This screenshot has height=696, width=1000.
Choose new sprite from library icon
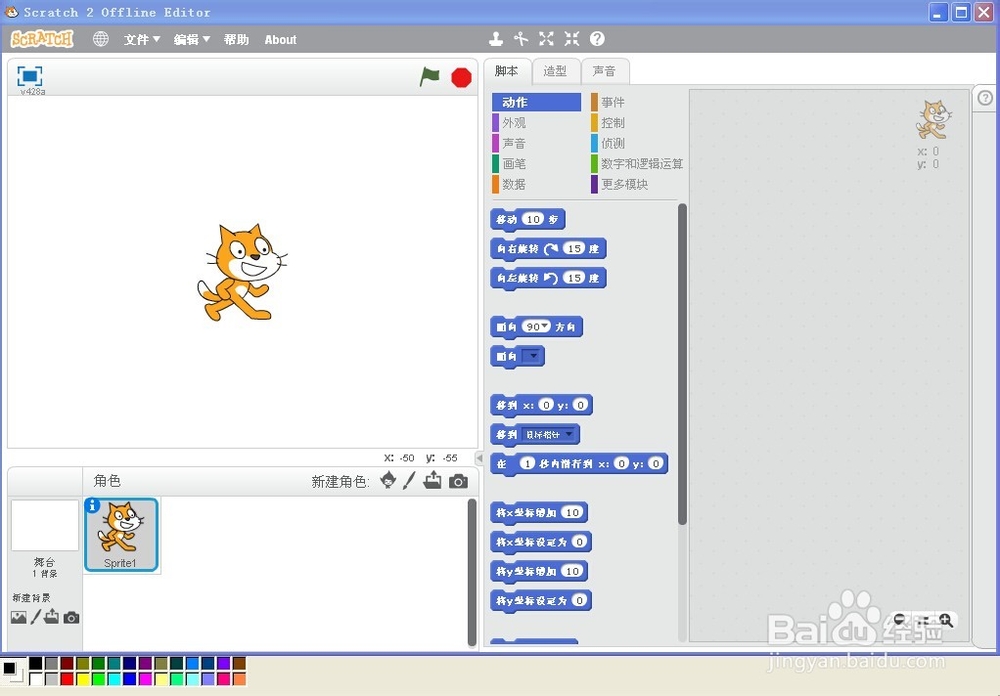click(388, 480)
